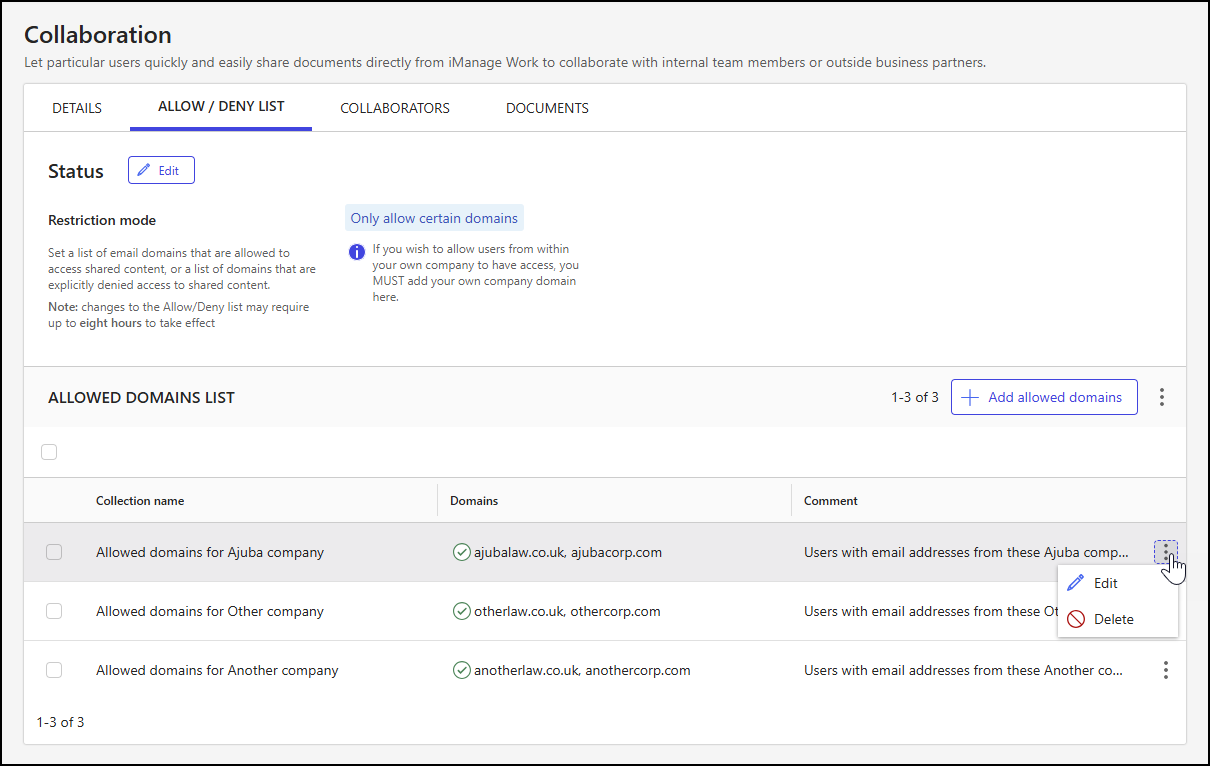The image size is (1210, 766).
Task: Collapse the Ajuba row three-dot menu
Action: 1165,551
